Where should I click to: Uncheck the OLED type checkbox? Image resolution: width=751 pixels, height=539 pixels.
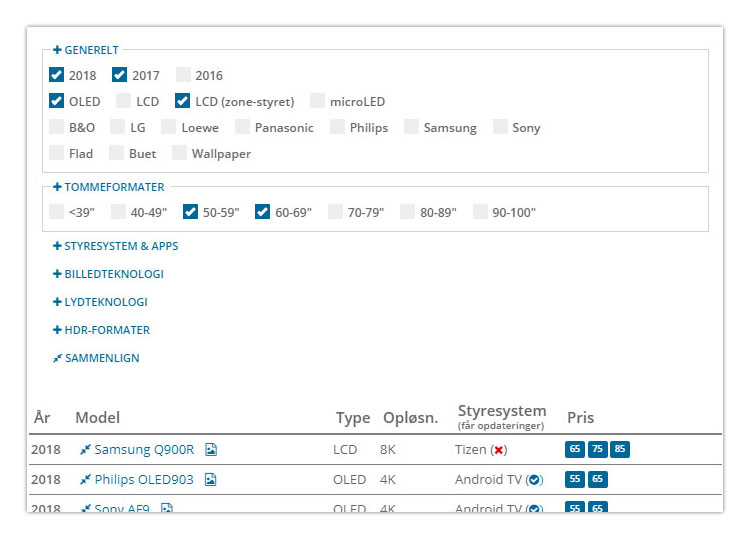click(x=57, y=101)
